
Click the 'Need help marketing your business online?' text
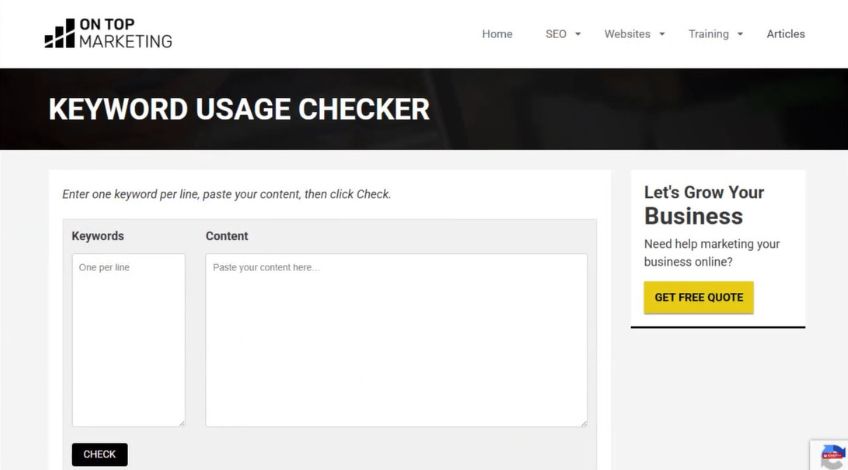pyautogui.click(x=712, y=253)
